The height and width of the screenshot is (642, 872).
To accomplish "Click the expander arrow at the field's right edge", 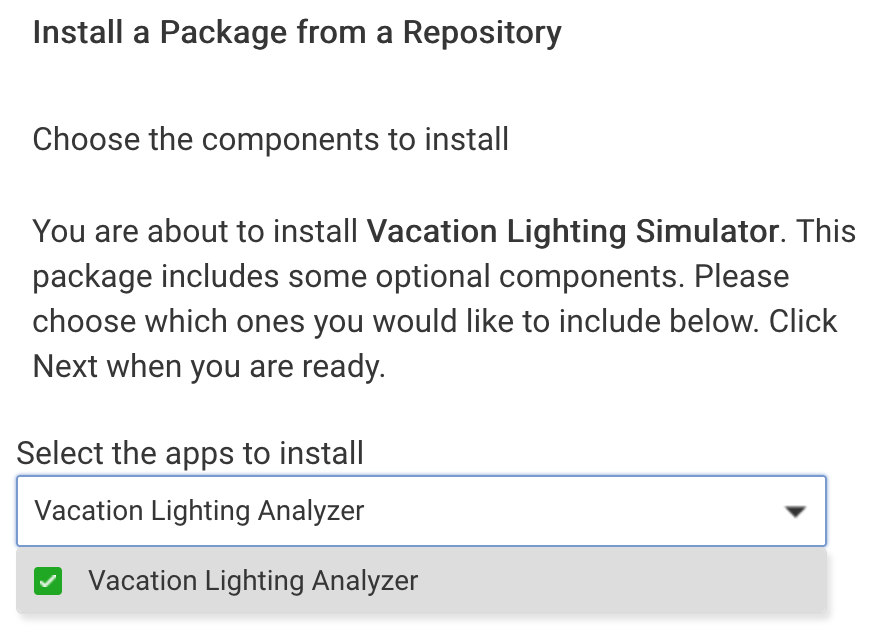I will point(795,511).
